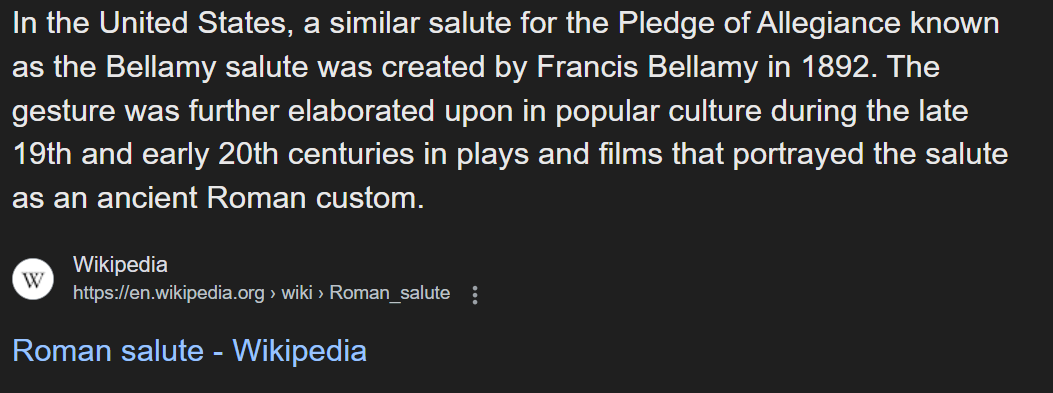Open the three-dot menu beside the URL
Viewport: 1053px width, 393px height.
coord(475,295)
